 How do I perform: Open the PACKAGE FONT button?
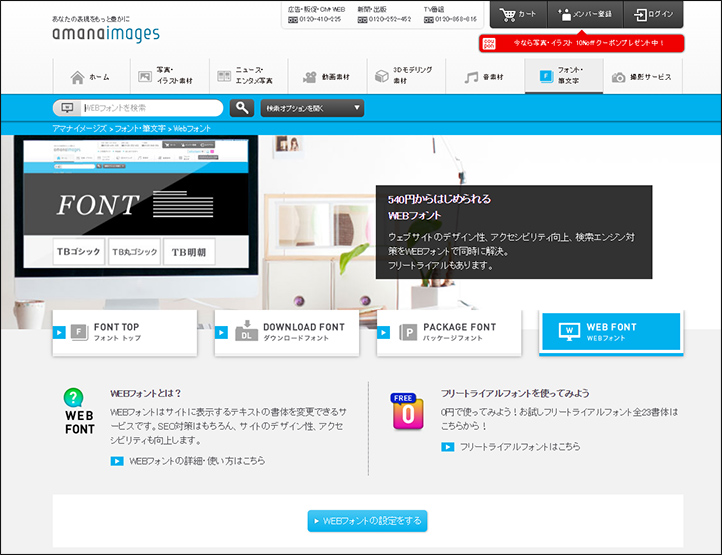pyautogui.click(x=449, y=332)
